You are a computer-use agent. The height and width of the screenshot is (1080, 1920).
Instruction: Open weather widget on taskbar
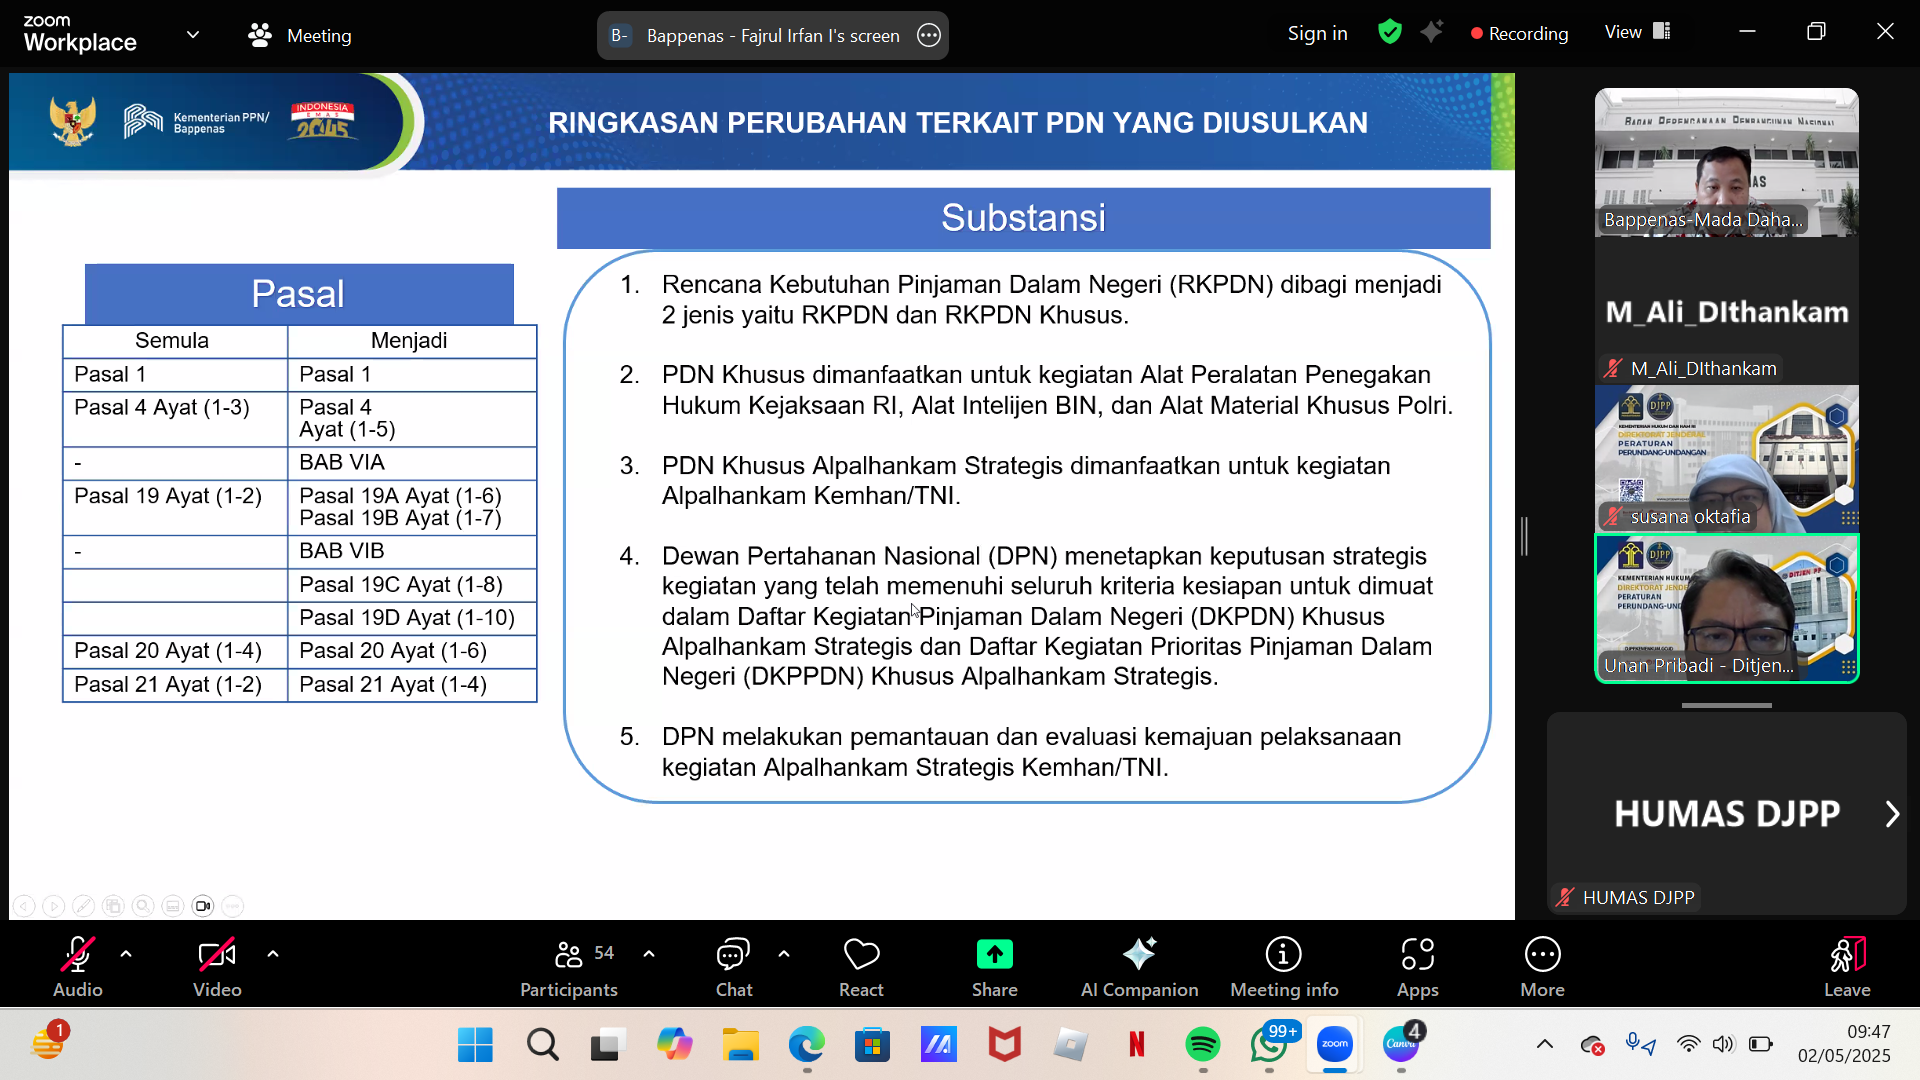[x=48, y=1043]
